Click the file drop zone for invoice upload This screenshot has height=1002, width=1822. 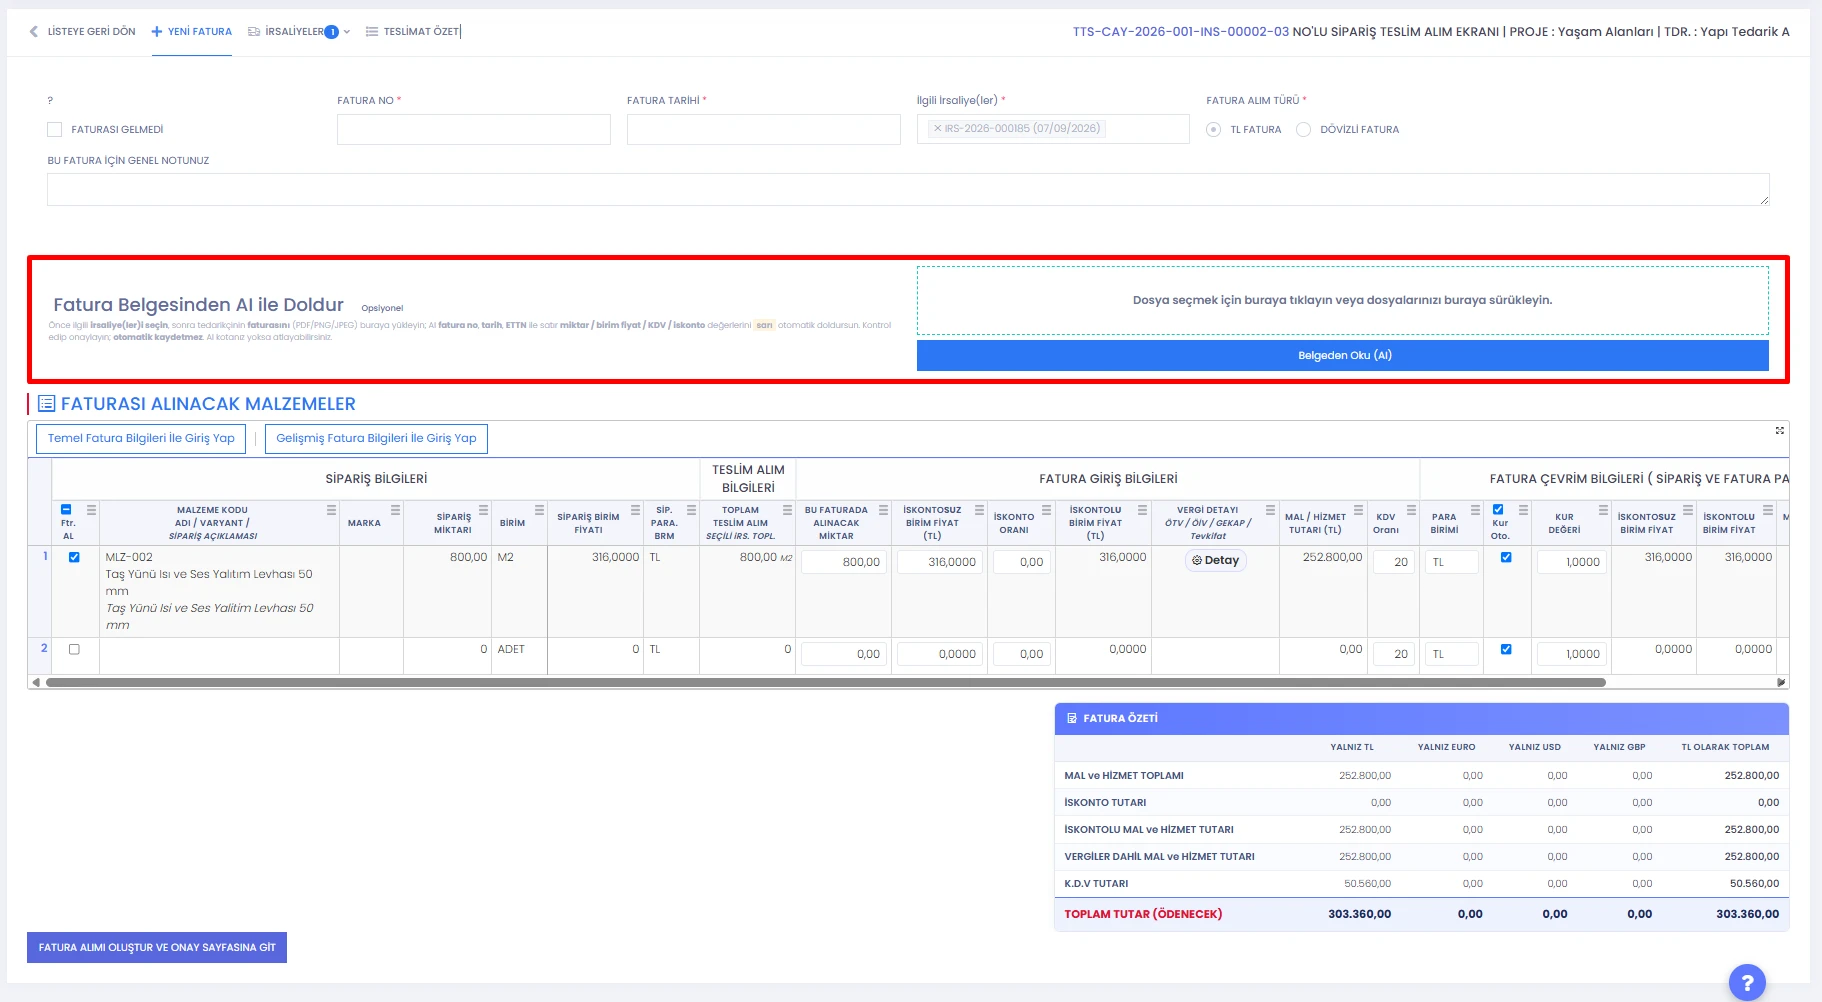(1343, 300)
